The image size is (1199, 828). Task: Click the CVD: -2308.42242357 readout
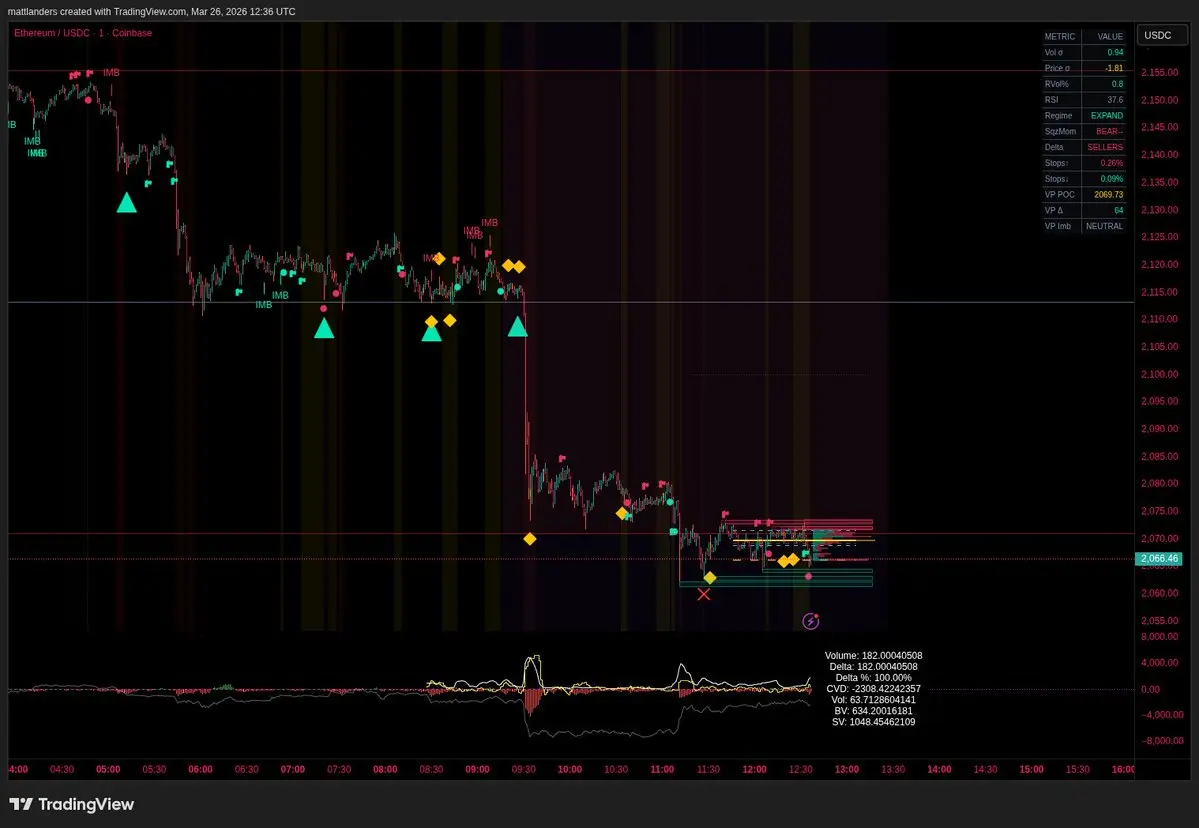873,689
